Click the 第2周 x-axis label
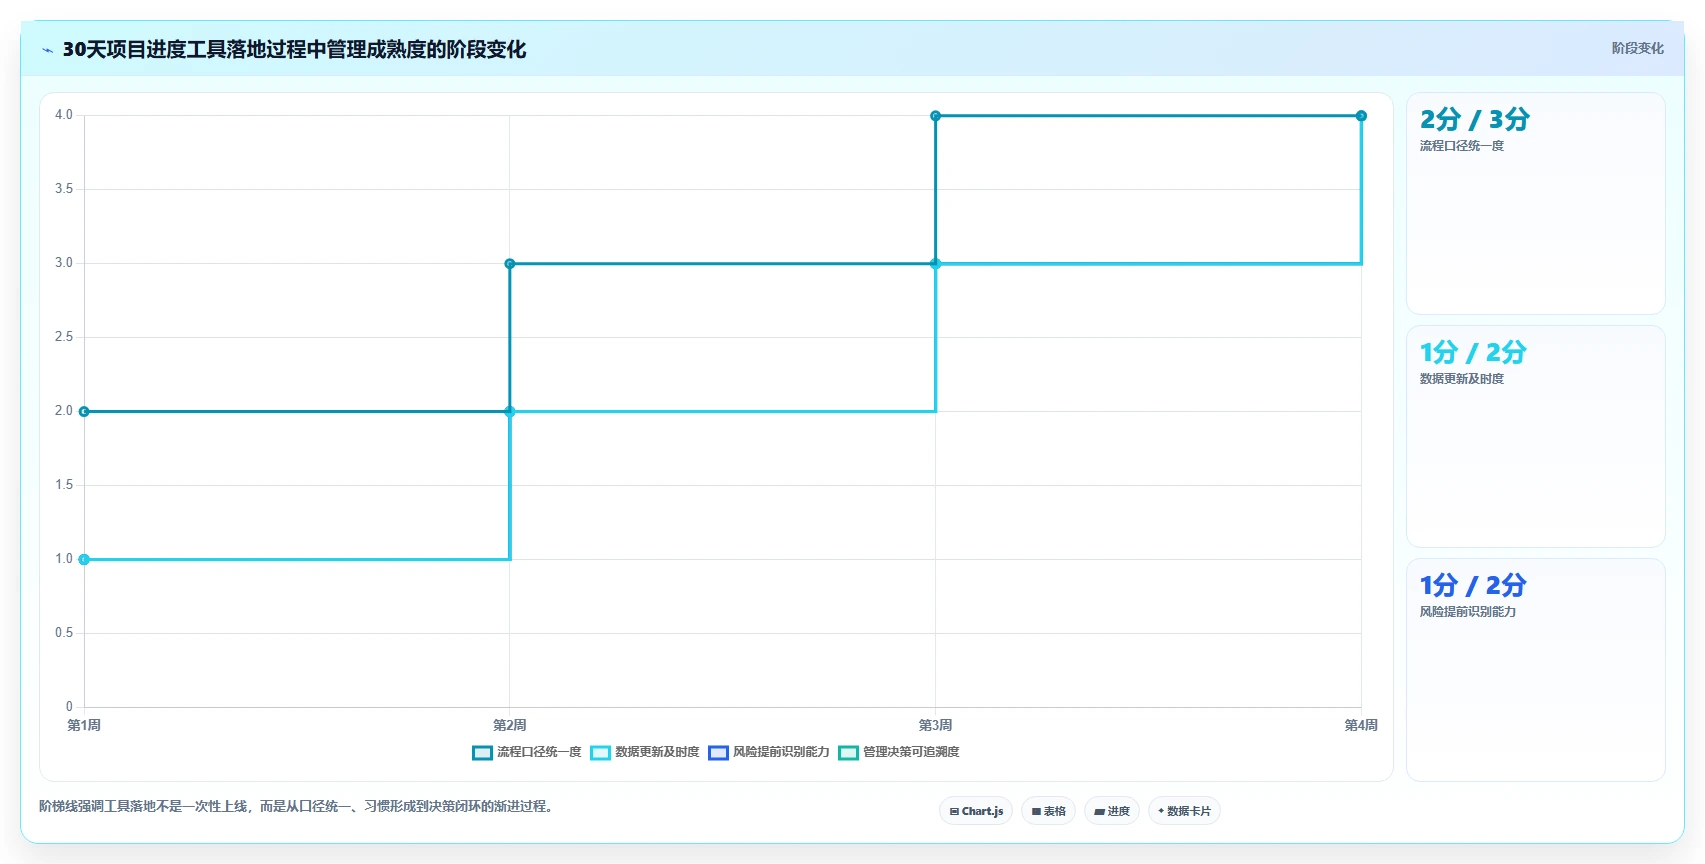This screenshot has height=864, width=1705. (510, 725)
